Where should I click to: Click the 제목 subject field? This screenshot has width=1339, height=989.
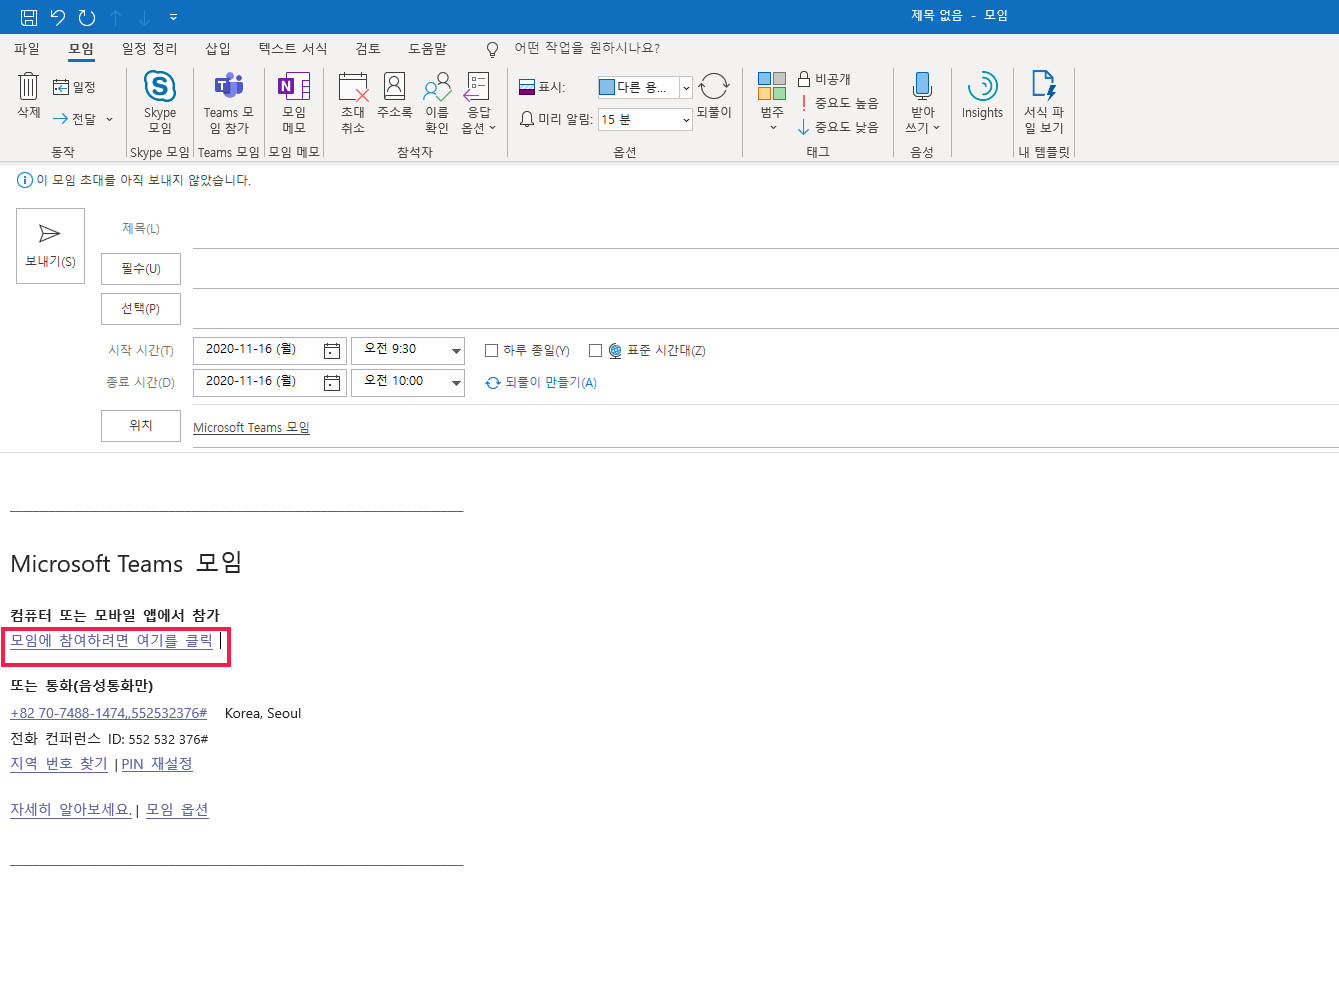[765, 230]
